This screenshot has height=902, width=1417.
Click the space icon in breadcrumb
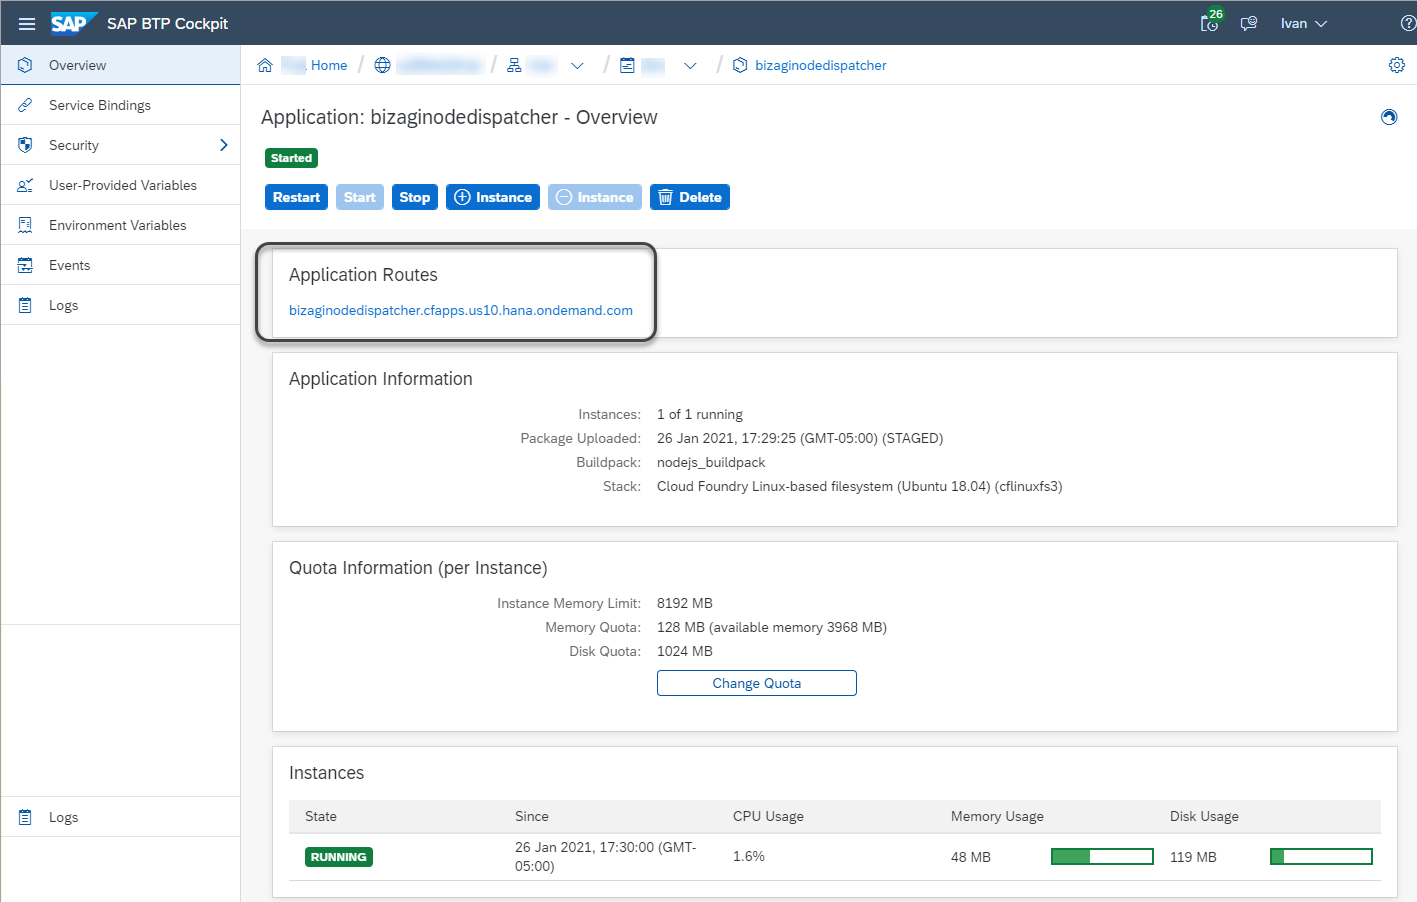(x=627, y=65)
